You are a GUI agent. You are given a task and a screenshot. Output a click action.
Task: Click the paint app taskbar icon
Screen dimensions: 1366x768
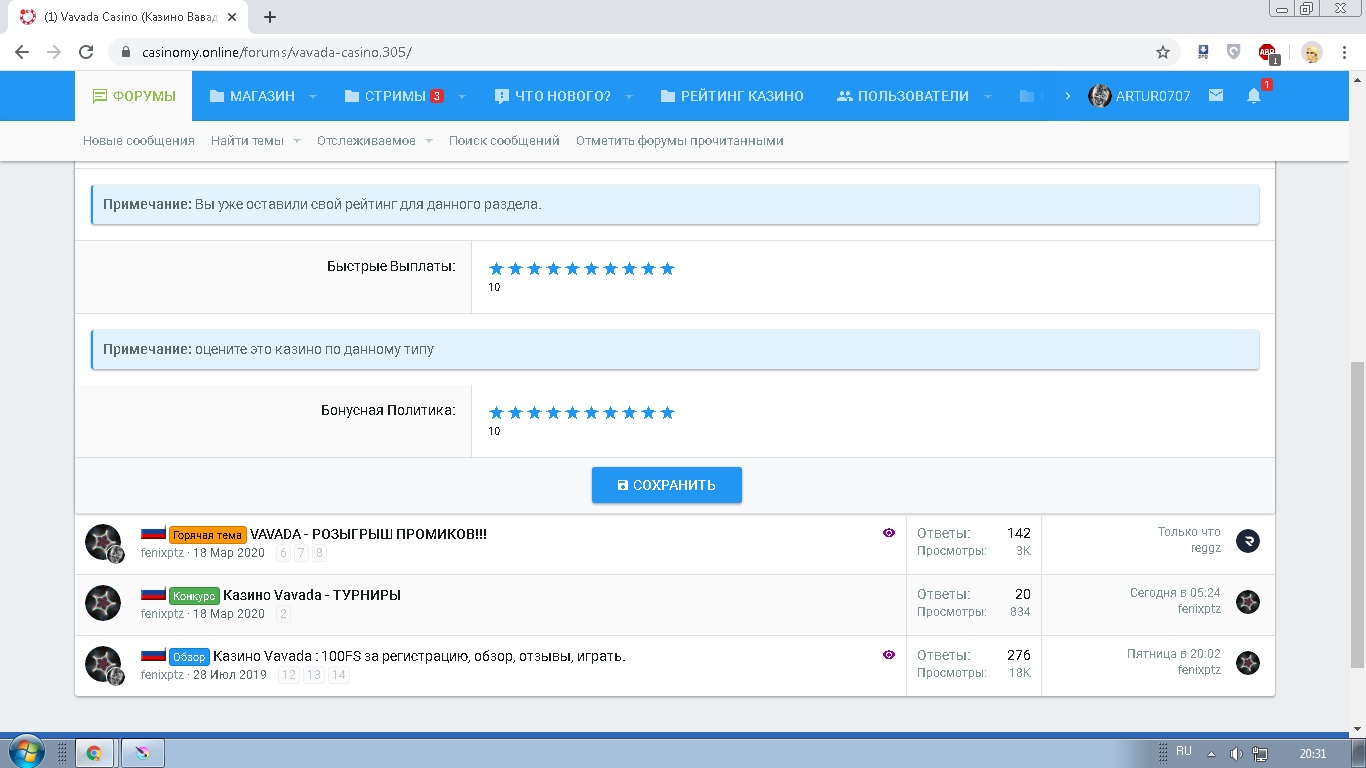click(x=142, y=753)
